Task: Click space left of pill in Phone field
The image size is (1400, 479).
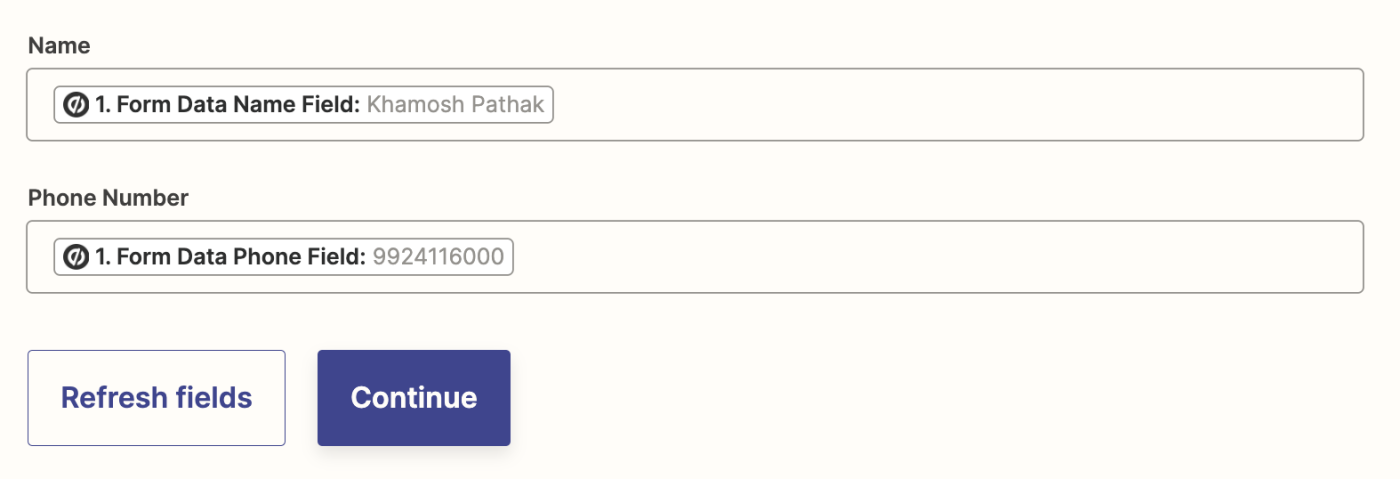Action: click(x=41, y=257)
